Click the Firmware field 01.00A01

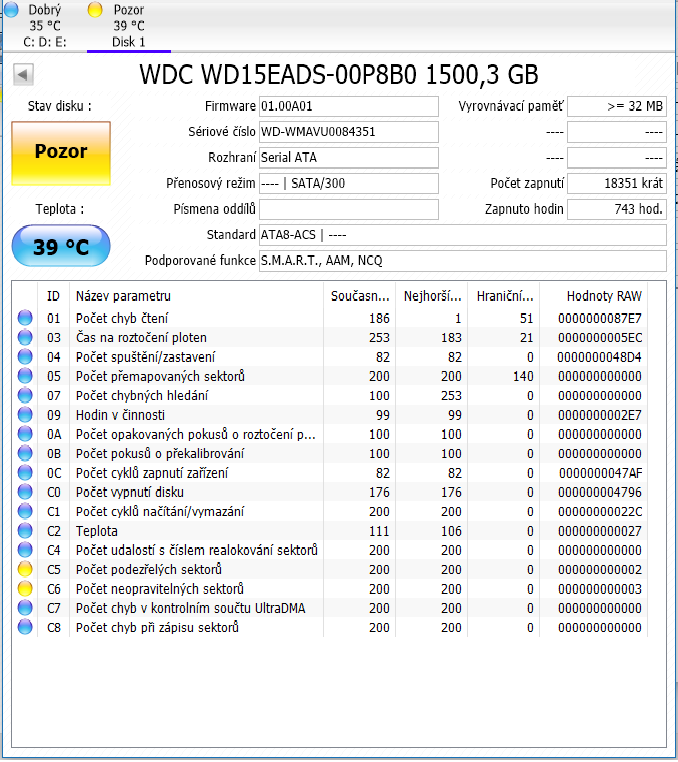pyautogui.click(x=348, y=106)
